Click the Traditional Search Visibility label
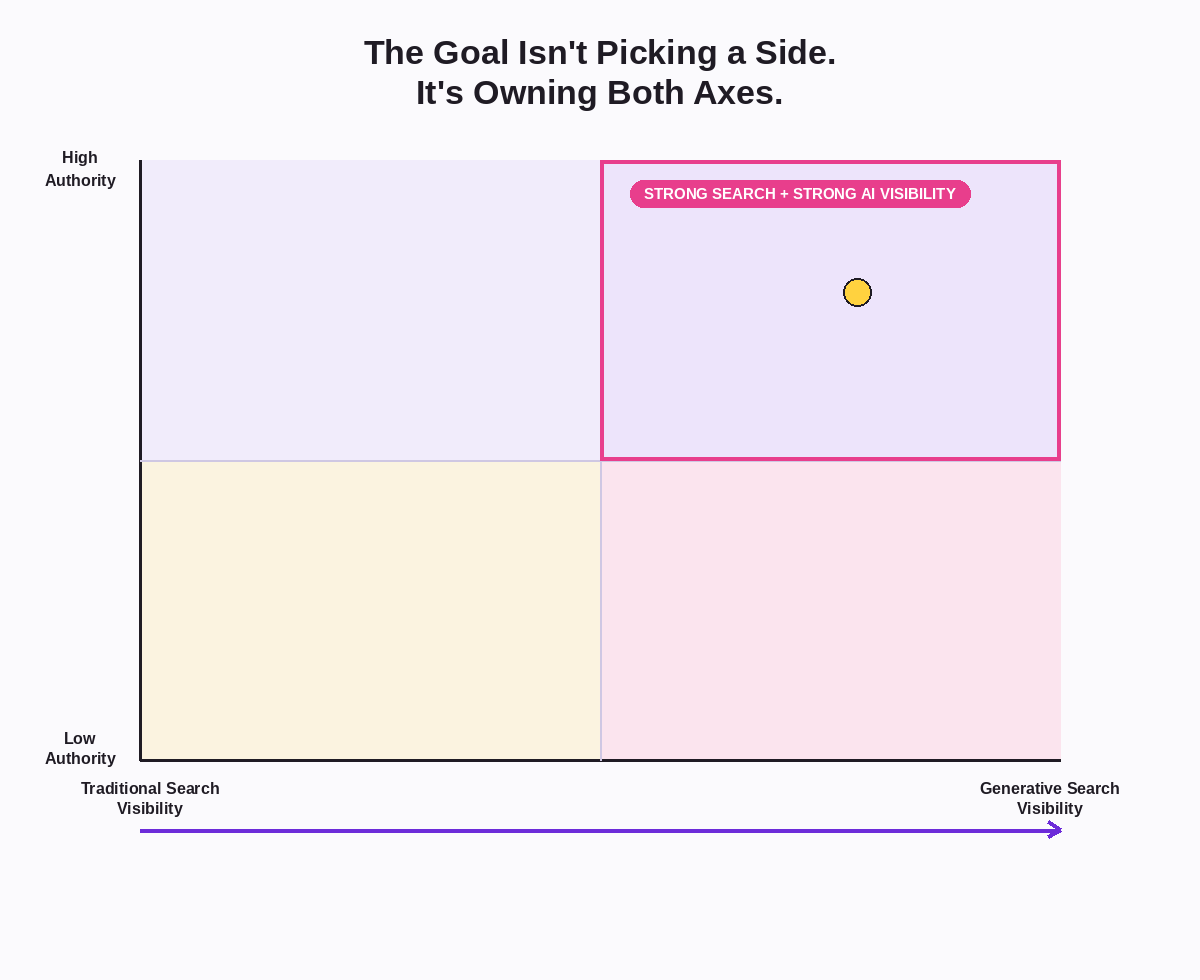This screenshot has width=1200, height=980. (x=150, y=798)
